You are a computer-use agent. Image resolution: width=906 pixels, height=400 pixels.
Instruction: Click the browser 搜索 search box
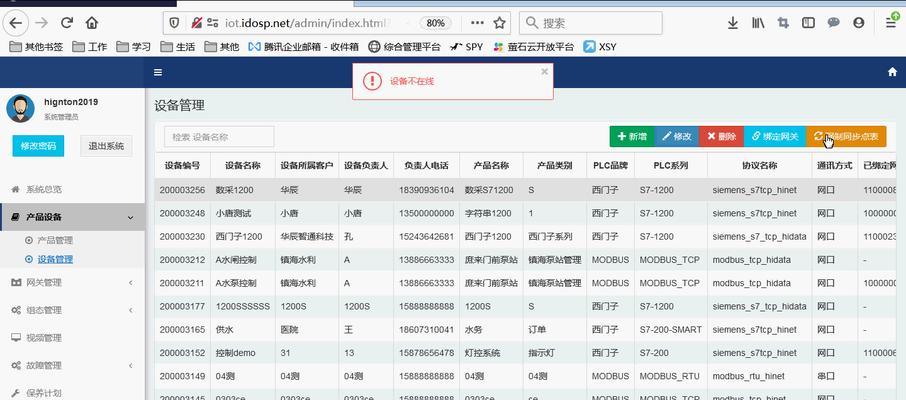591,23
